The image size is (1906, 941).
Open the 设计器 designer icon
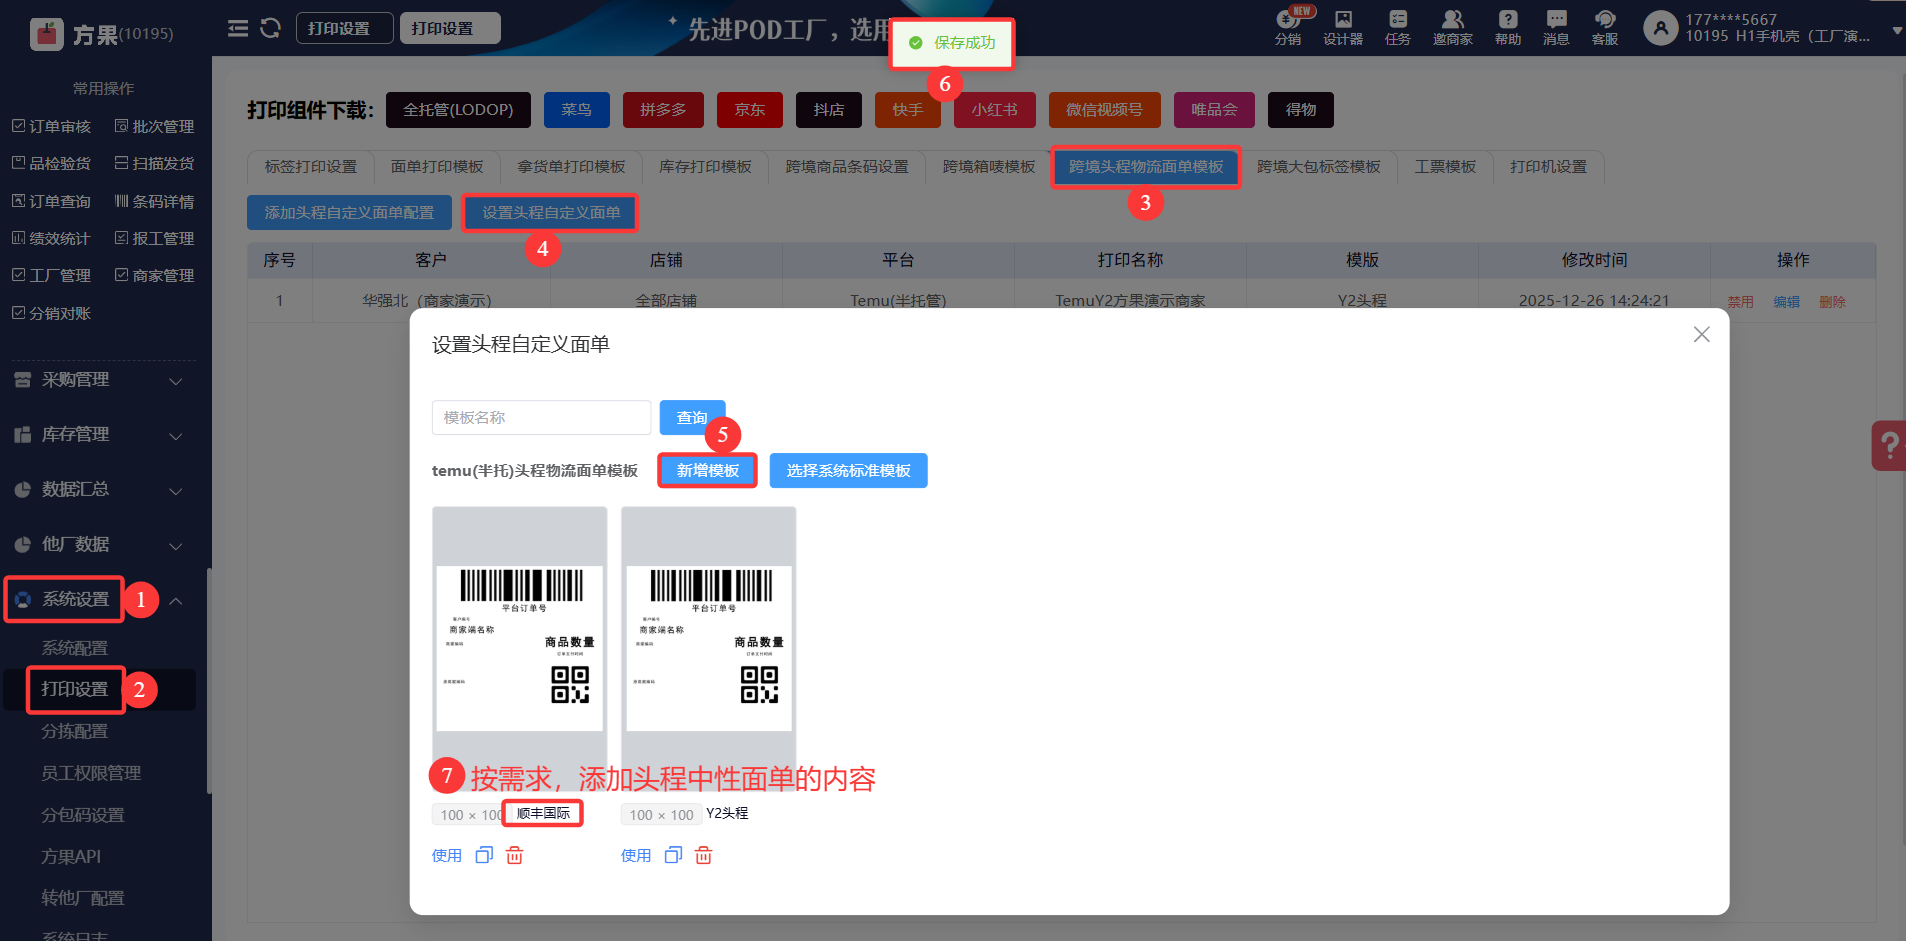pos(1343,27)
